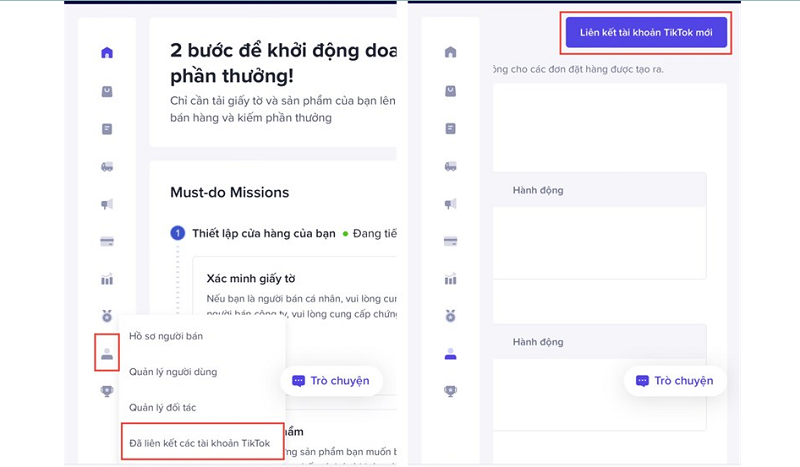The height and width of the screenshot is (467, 800).
Task: Open the Products list icon in left sidebar
Action: [107, 129]
